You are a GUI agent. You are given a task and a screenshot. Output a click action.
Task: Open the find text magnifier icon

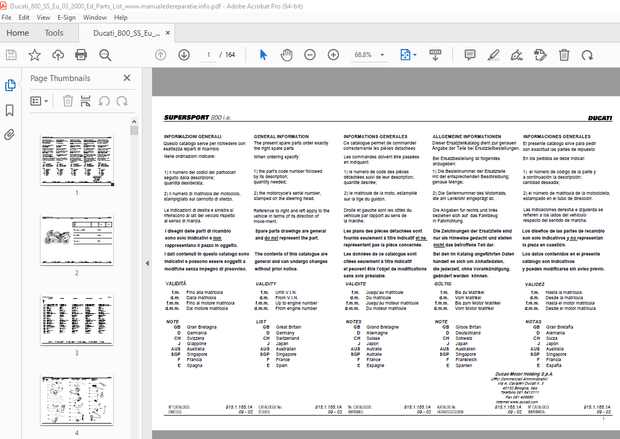[x=105, y=55]
